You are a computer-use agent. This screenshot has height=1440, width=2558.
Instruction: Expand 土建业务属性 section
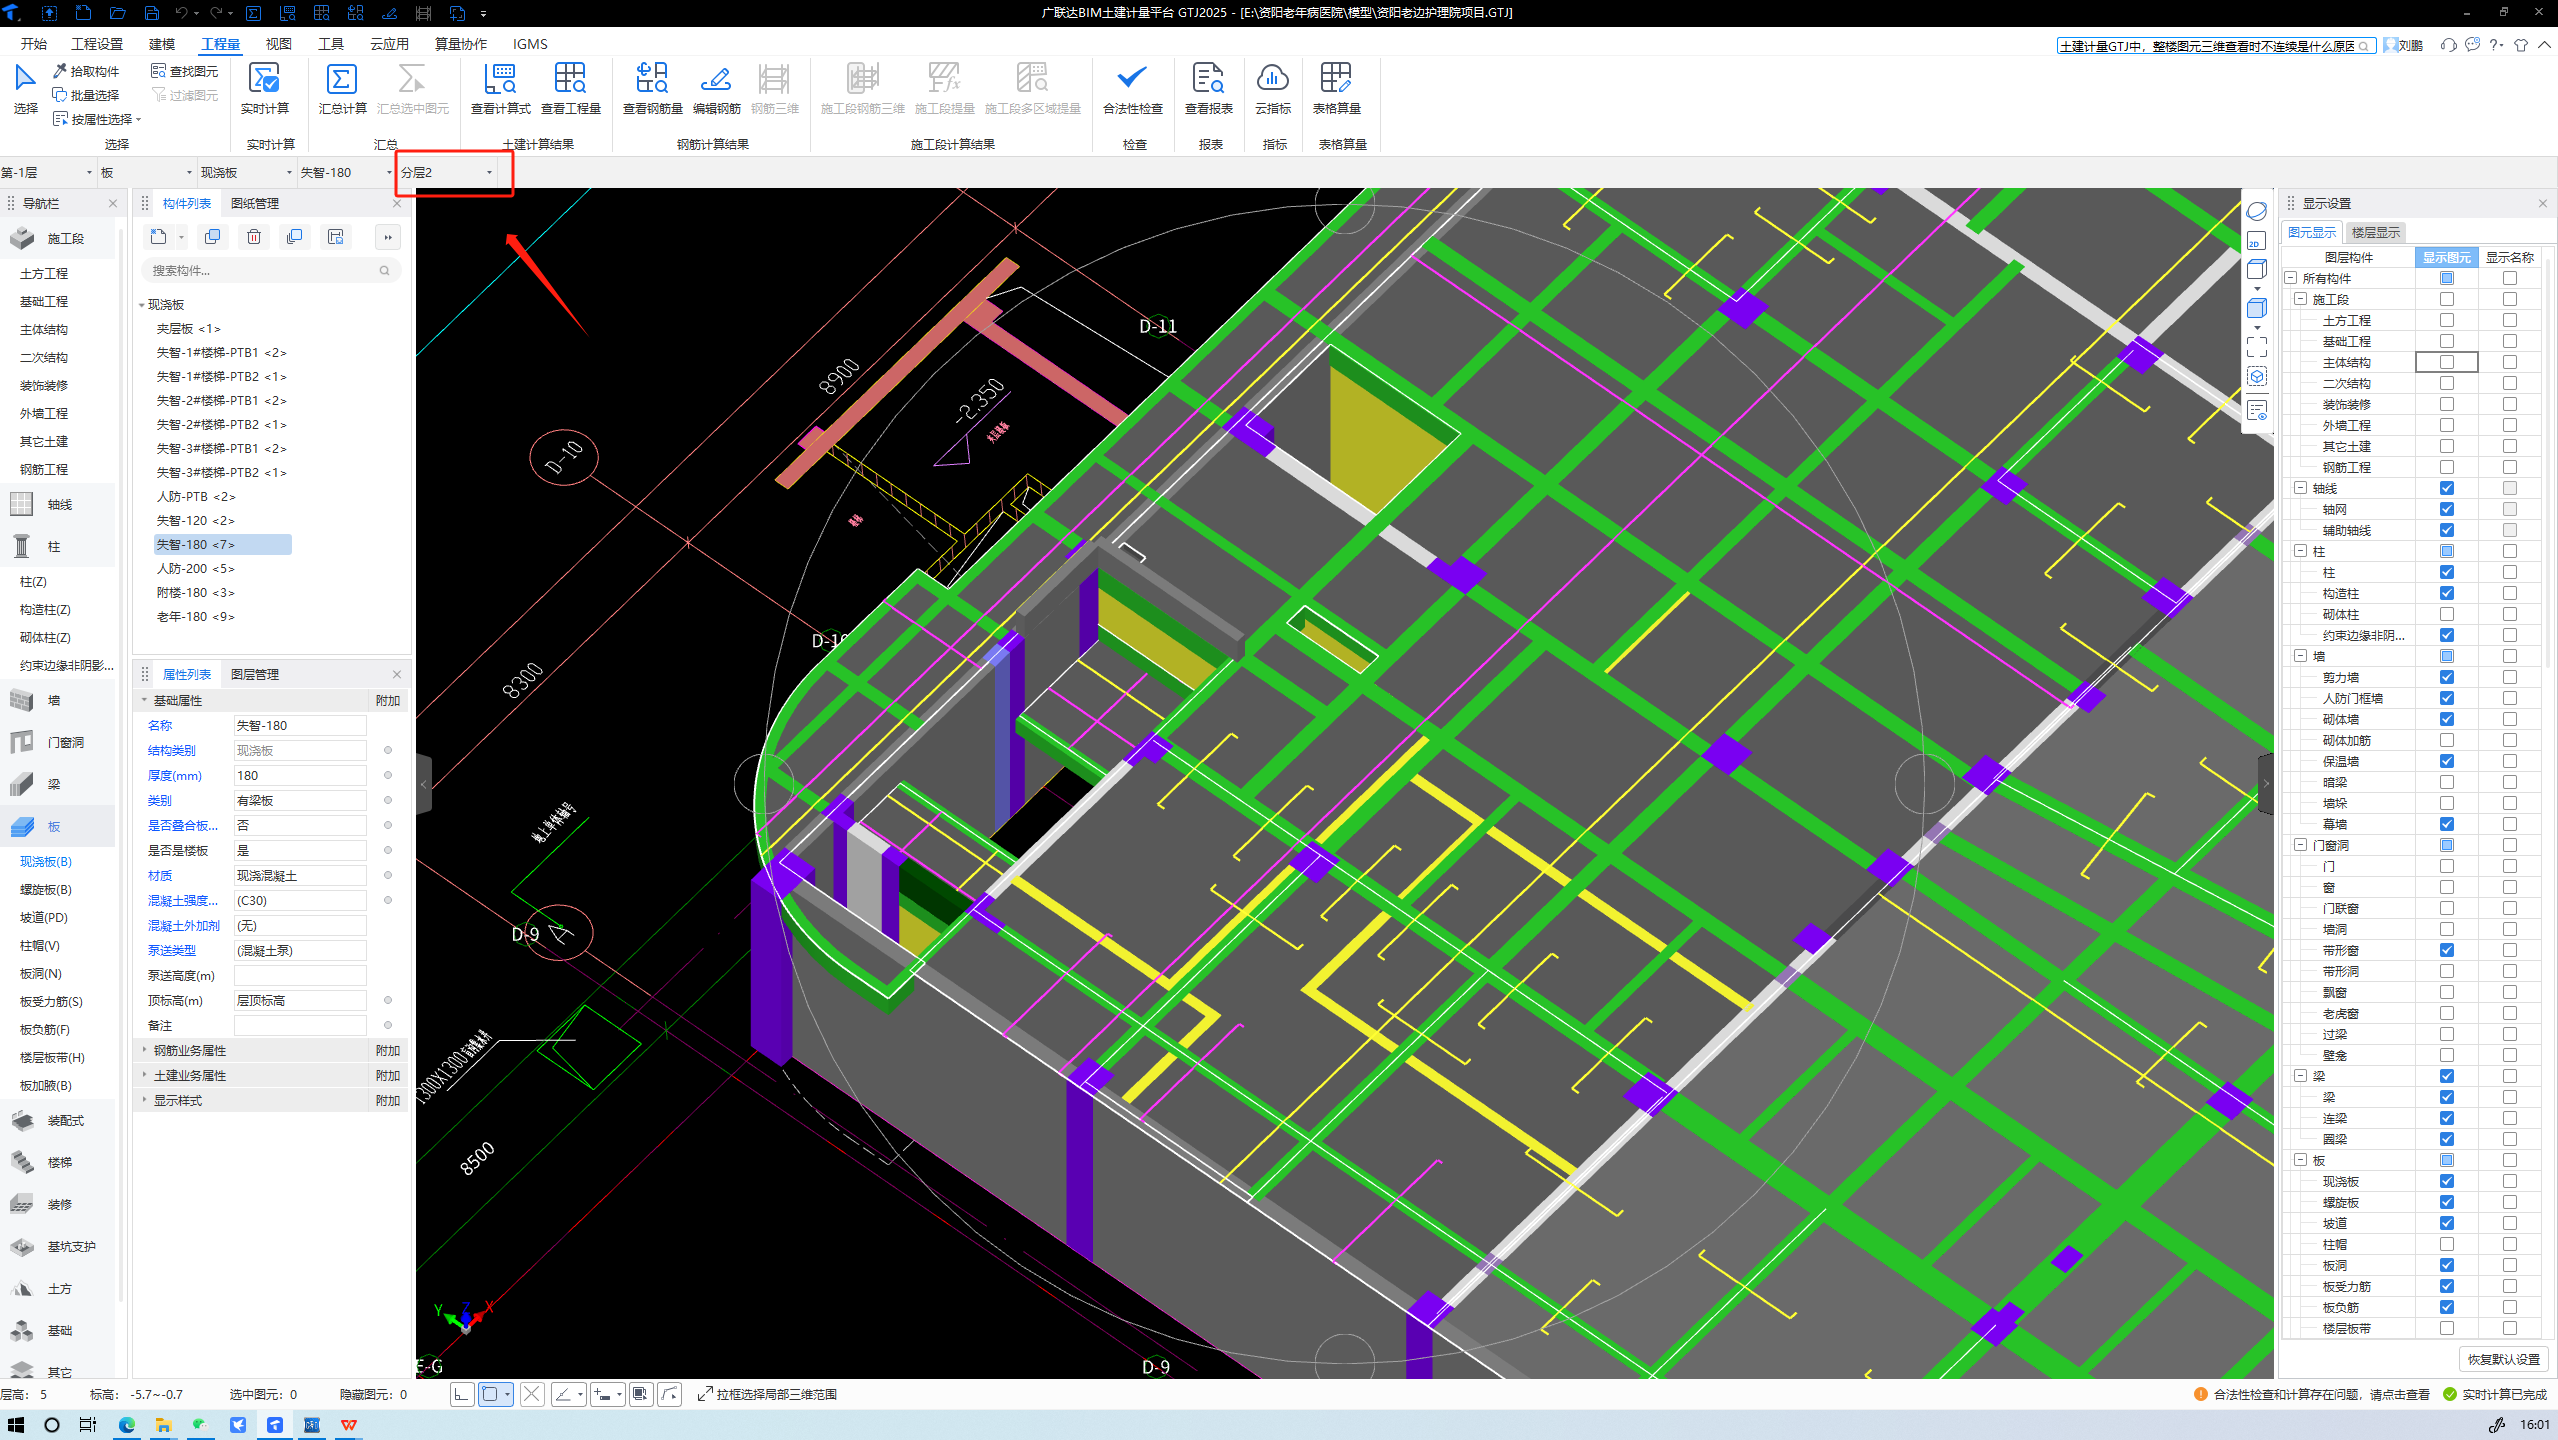pos(145,1075)
